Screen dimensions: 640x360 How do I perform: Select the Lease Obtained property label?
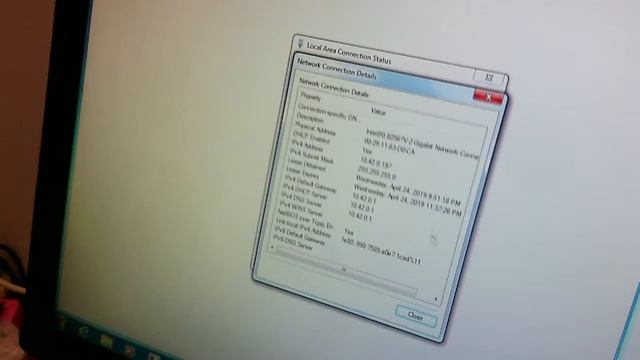(x=306, y=164)
